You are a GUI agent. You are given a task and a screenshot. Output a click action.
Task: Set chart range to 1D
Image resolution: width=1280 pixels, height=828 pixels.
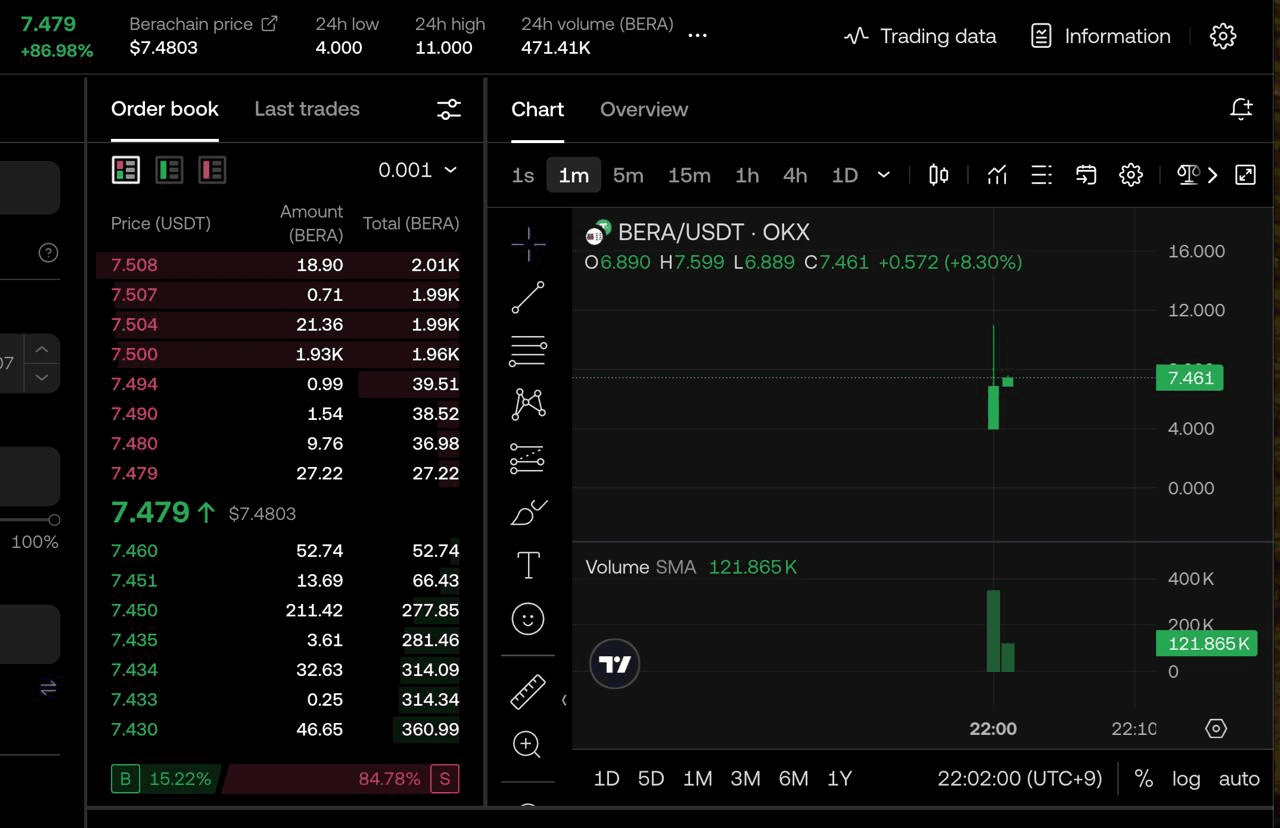coord(607,778)
